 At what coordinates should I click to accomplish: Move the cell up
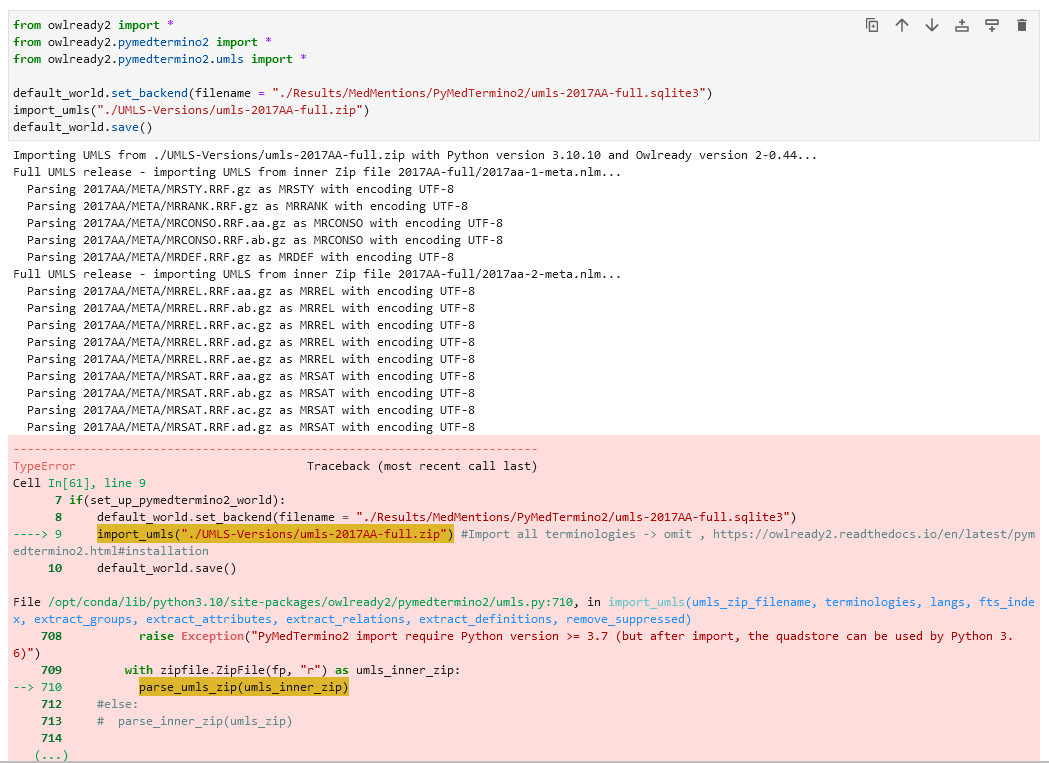coord(902,25)
